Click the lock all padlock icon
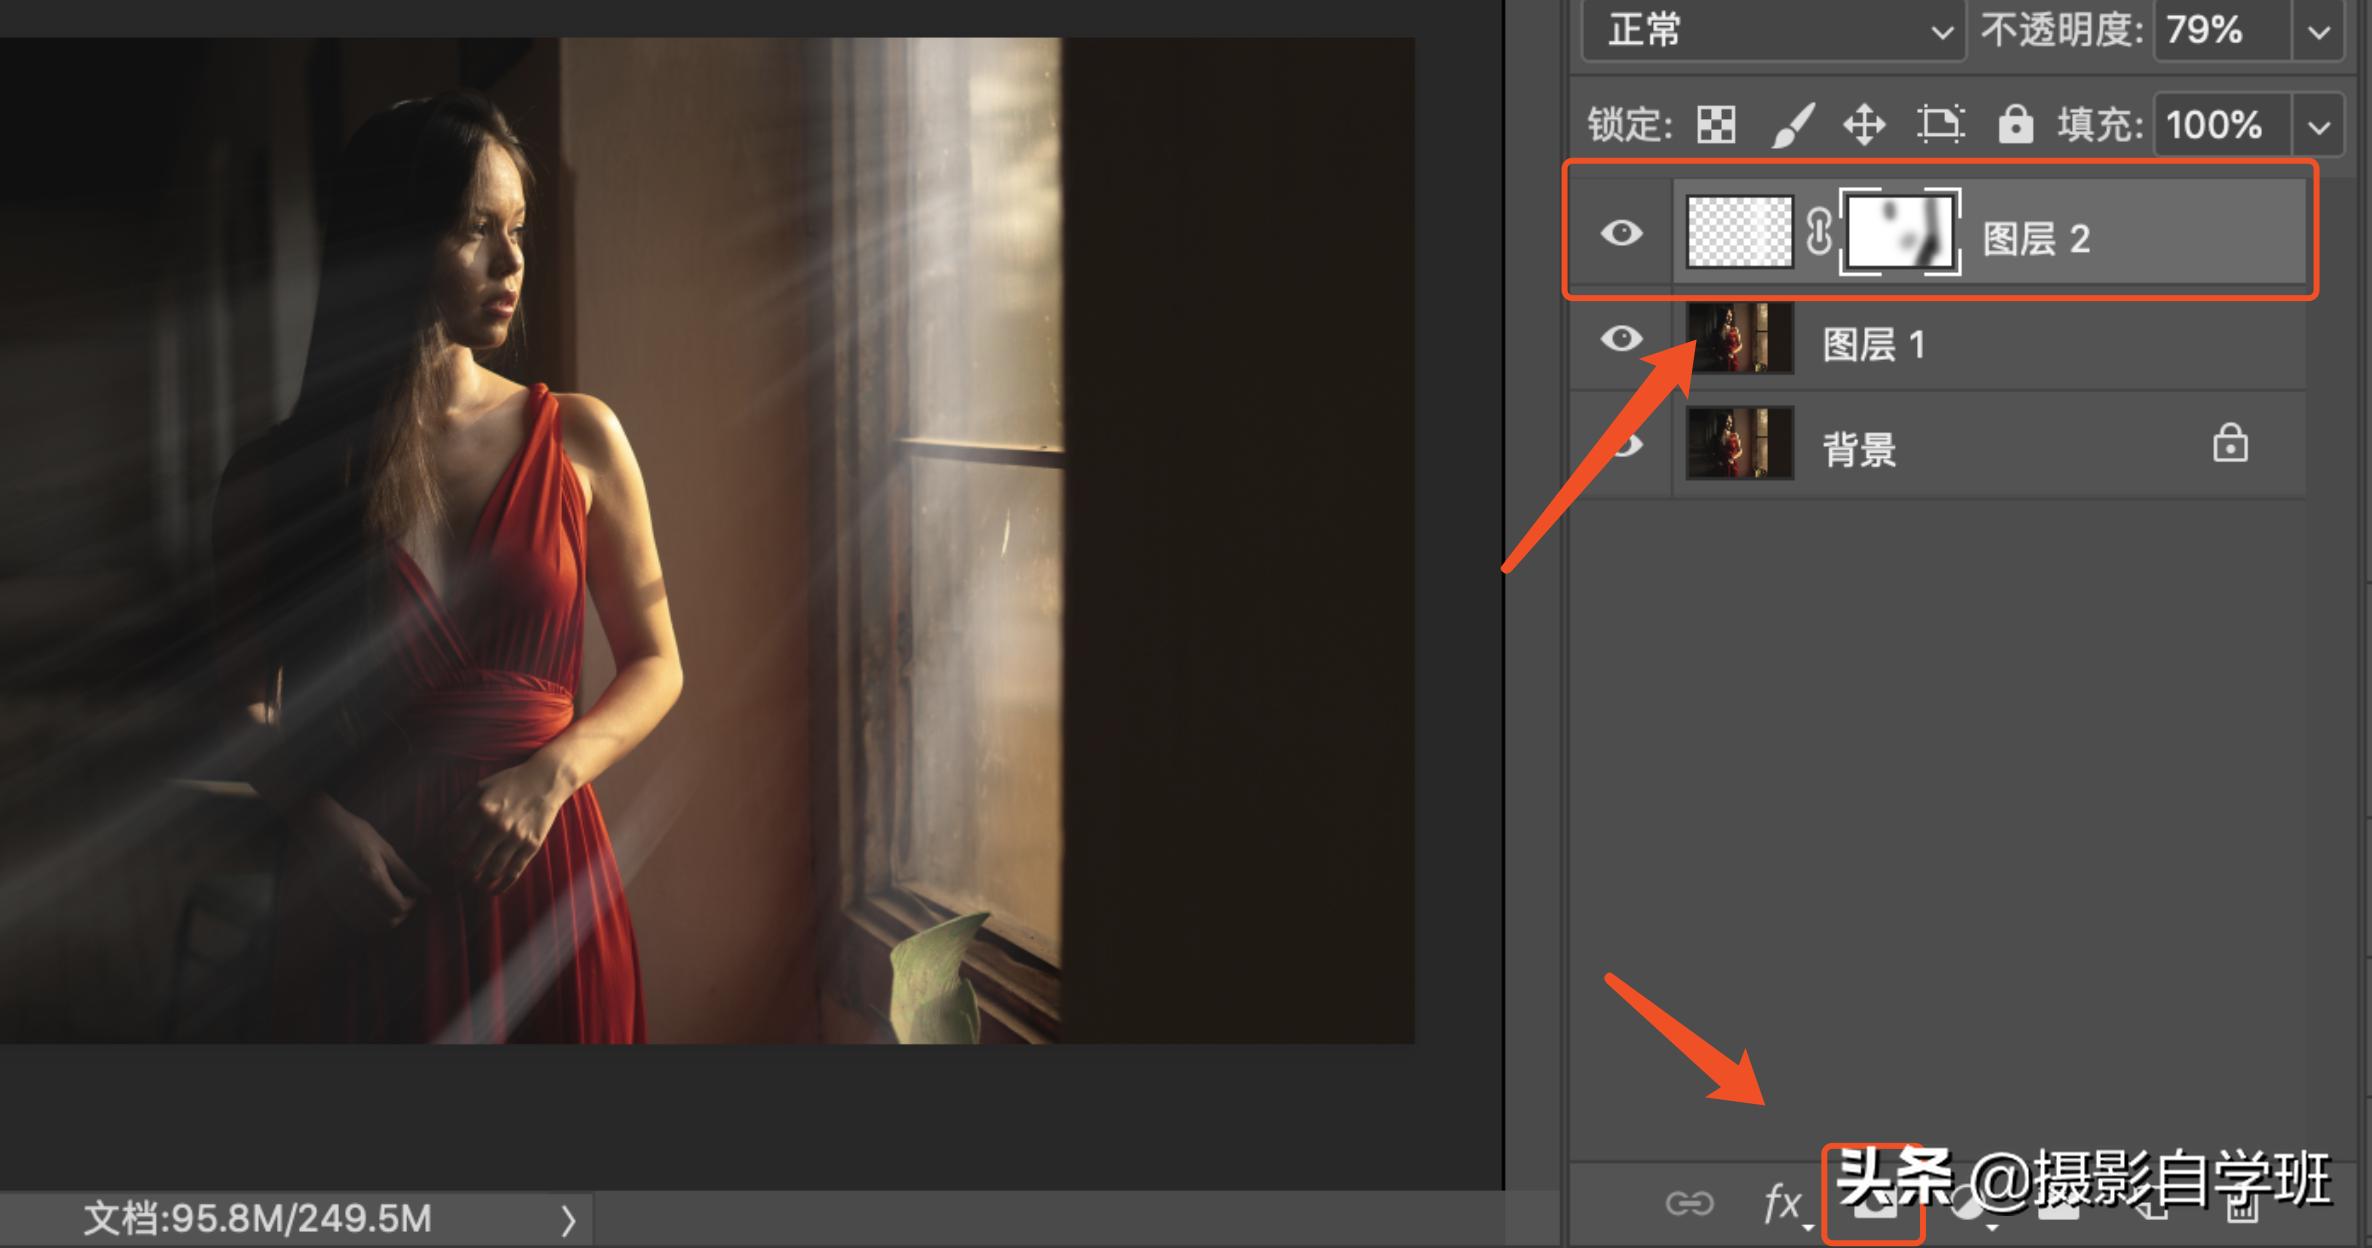Screen dimensions: 2372x1248 (x=2014, y=126)
